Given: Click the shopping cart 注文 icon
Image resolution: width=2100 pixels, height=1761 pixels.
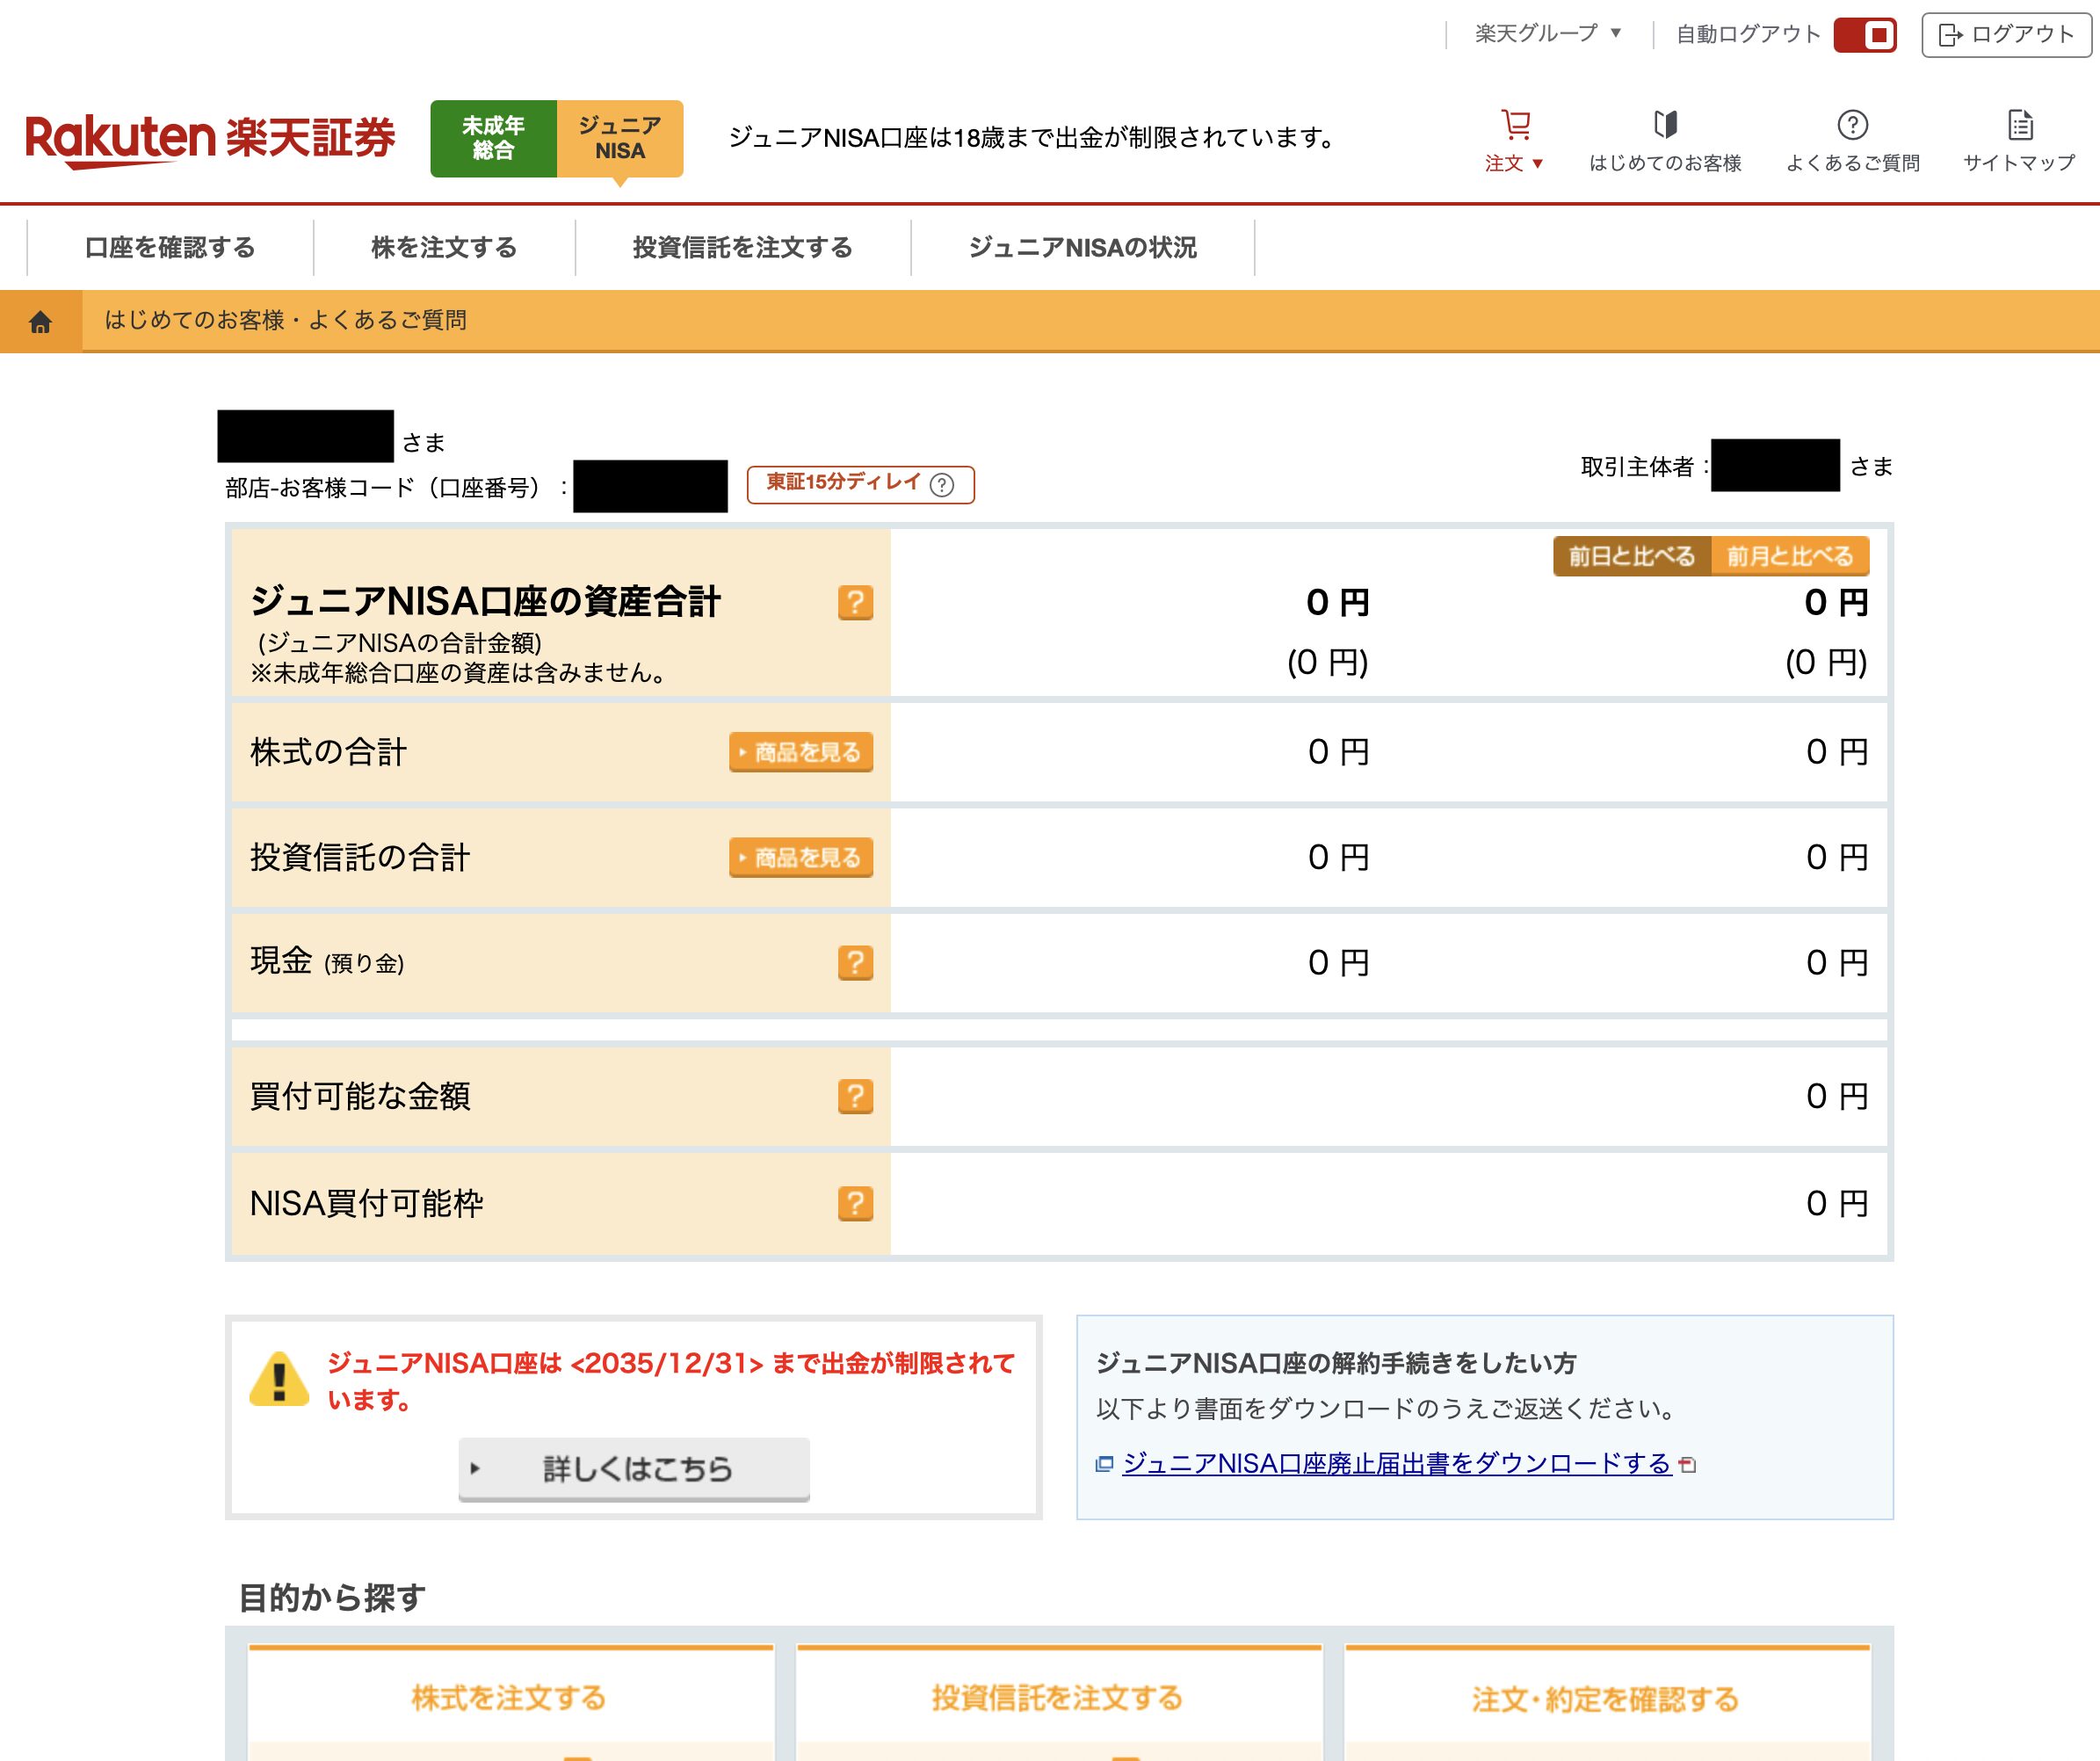Looking at the screenshot, I should pyautogui.click(x=1515, y=126).
